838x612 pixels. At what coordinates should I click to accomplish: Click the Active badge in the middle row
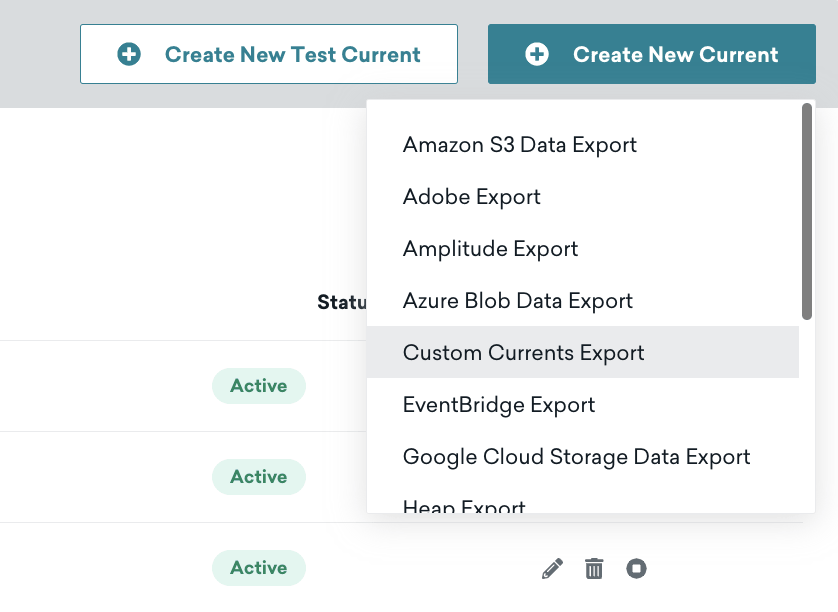(x=258, y=477)
